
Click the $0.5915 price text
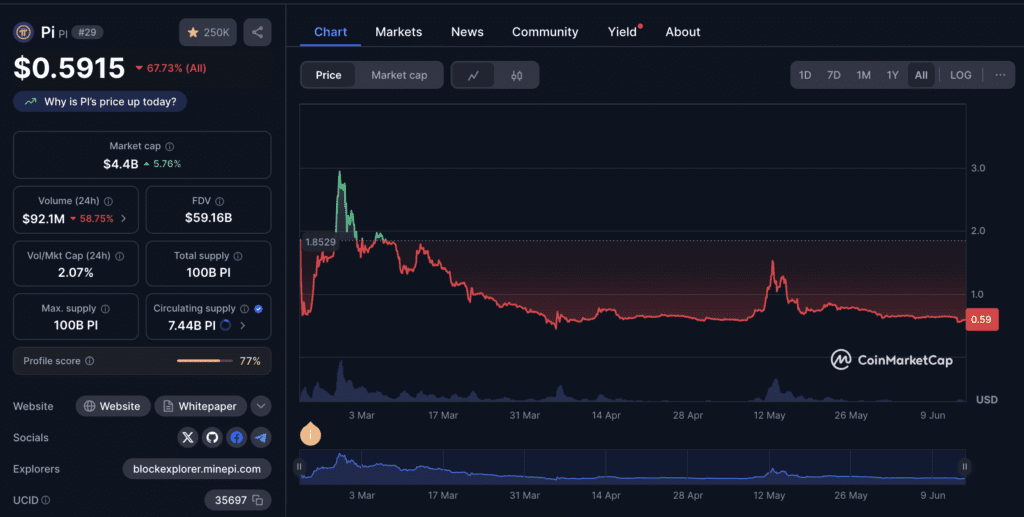tap(69, 68)
